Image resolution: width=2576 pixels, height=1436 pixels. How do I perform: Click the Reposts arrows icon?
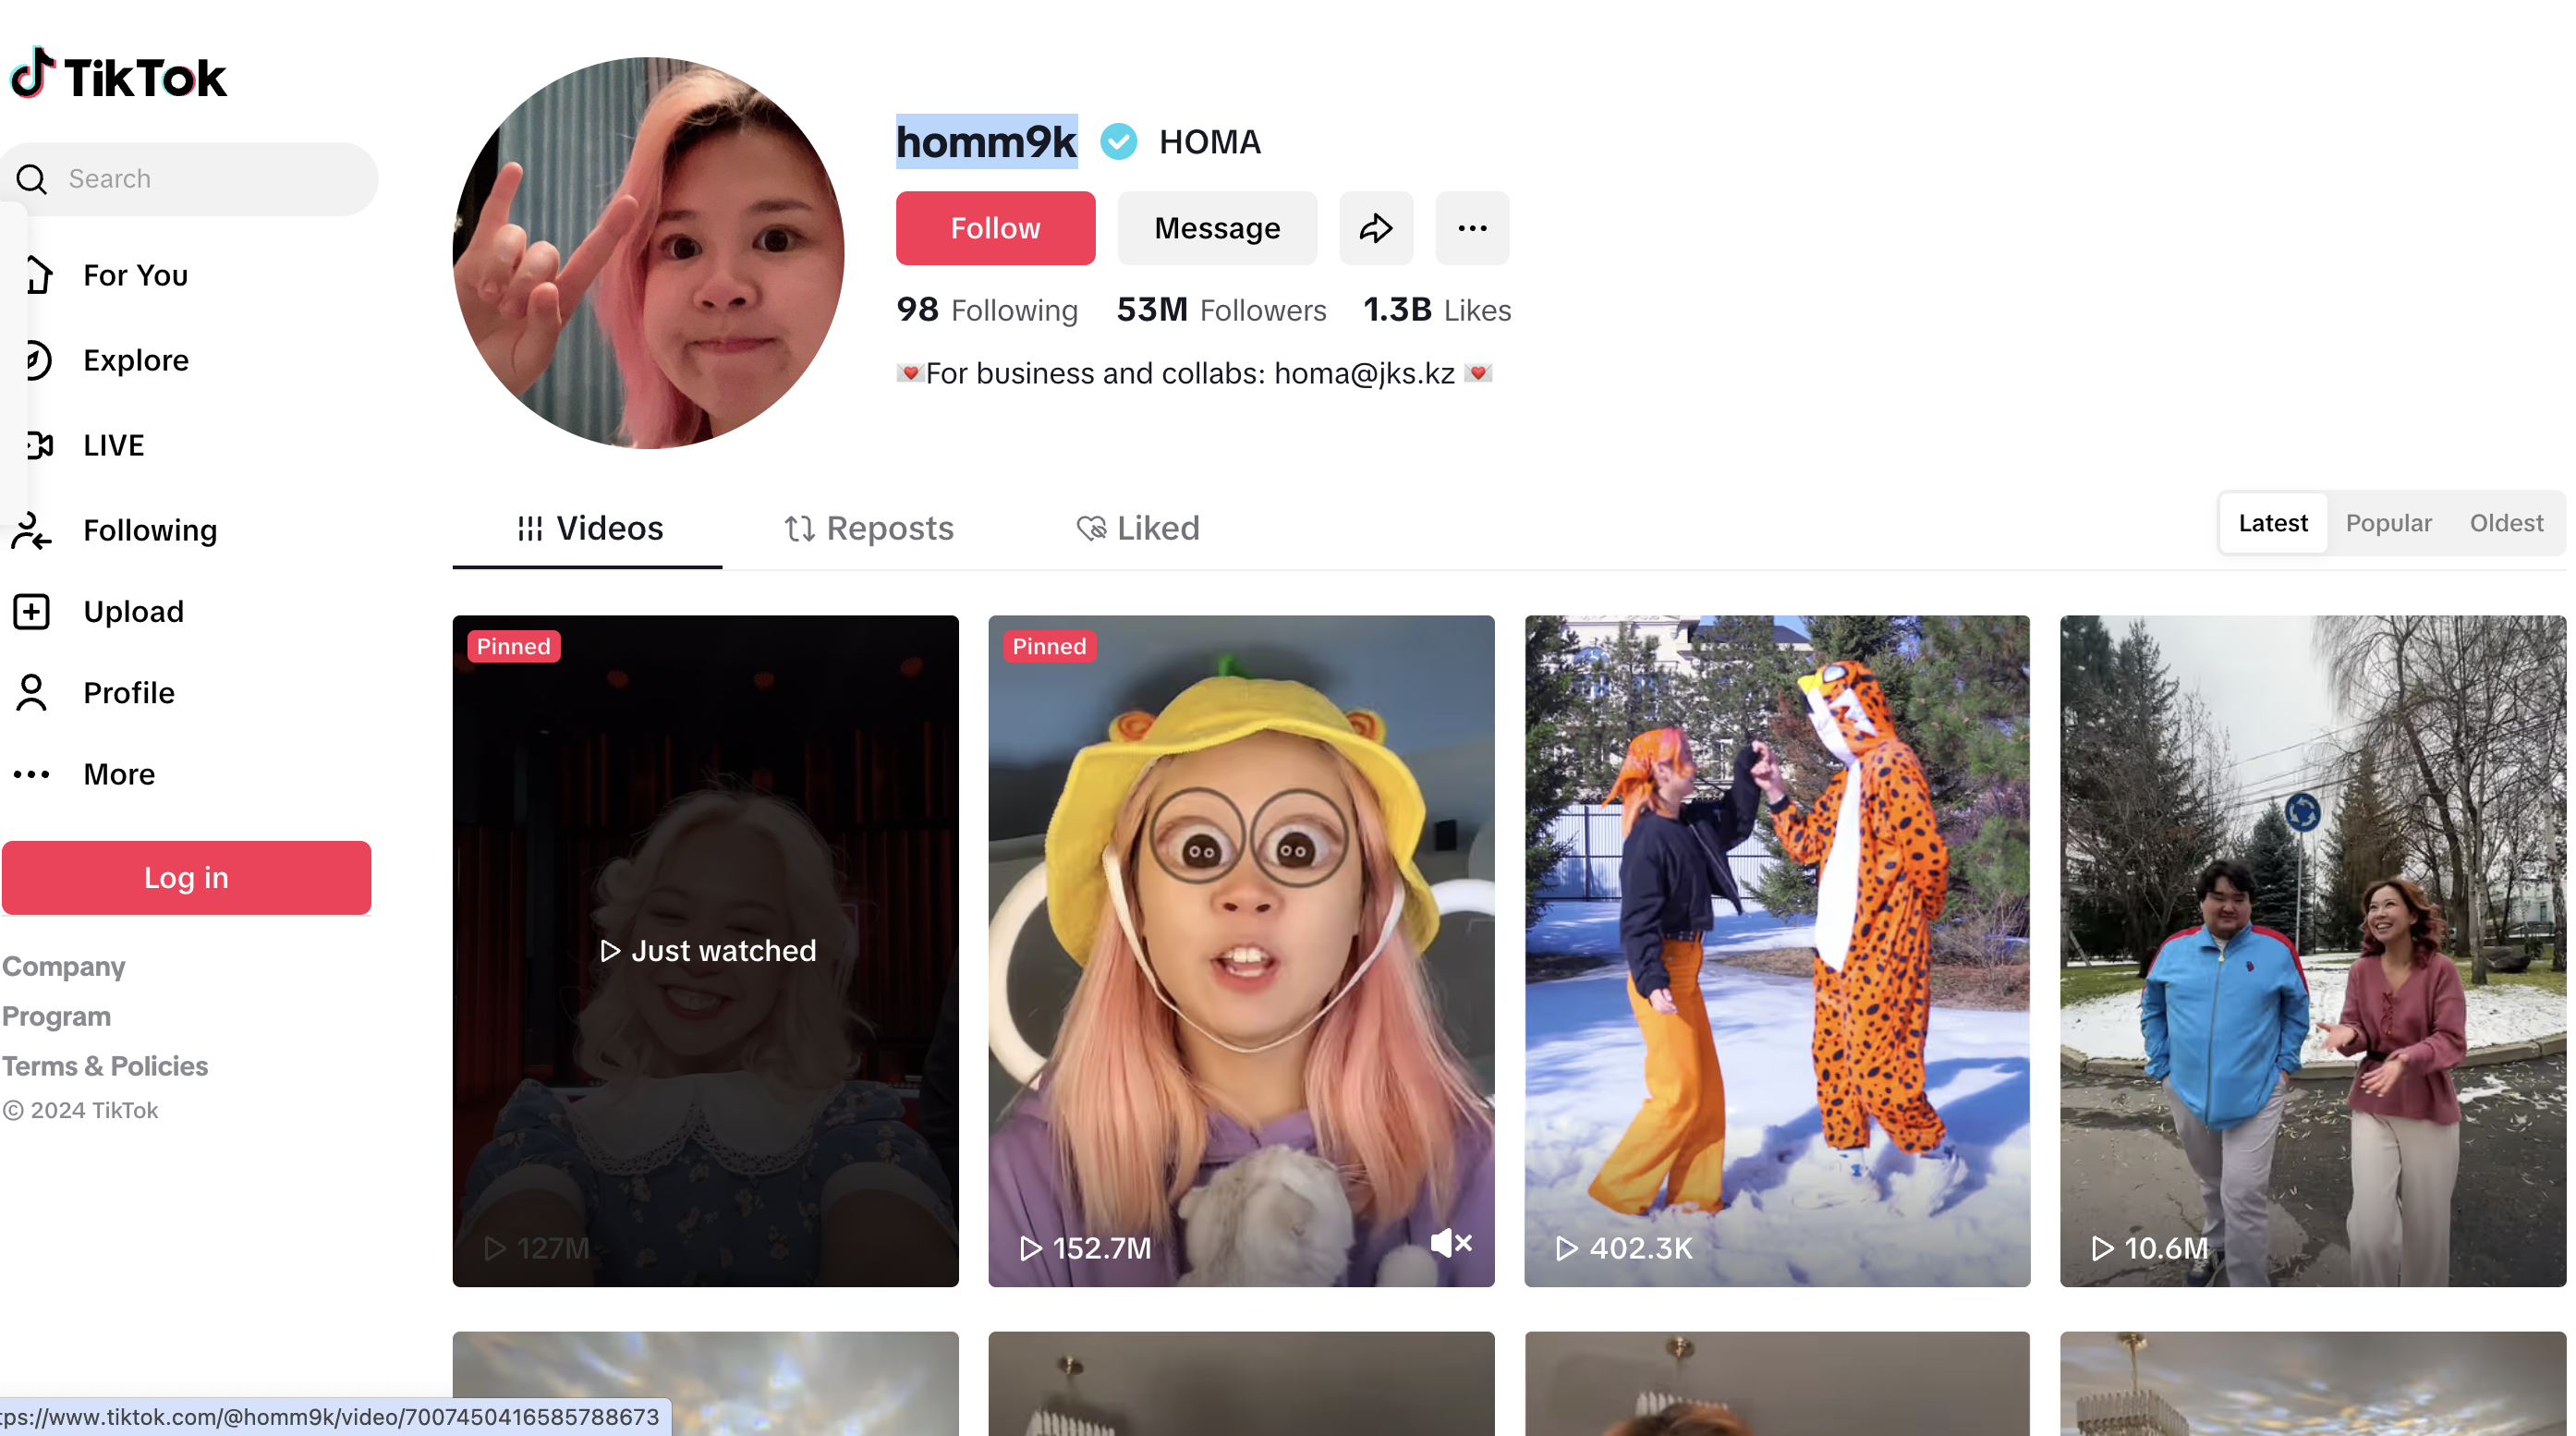799,528
